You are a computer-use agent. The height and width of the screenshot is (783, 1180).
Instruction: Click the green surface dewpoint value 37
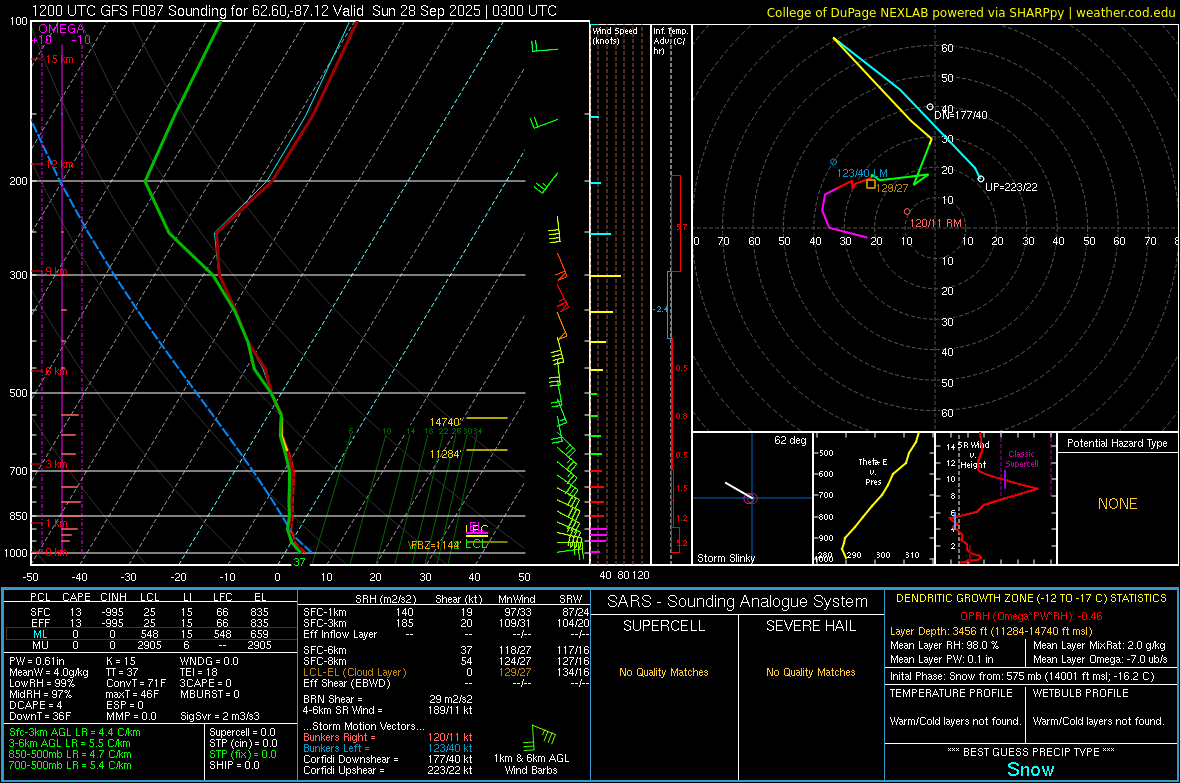coord(300,562)
